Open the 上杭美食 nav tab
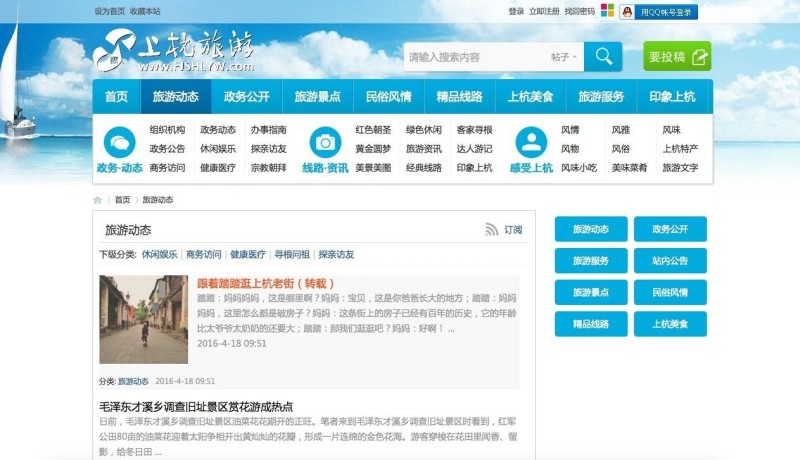Viewport: 800px width, 460px height. pyautogui.click(x=530, y=96)
